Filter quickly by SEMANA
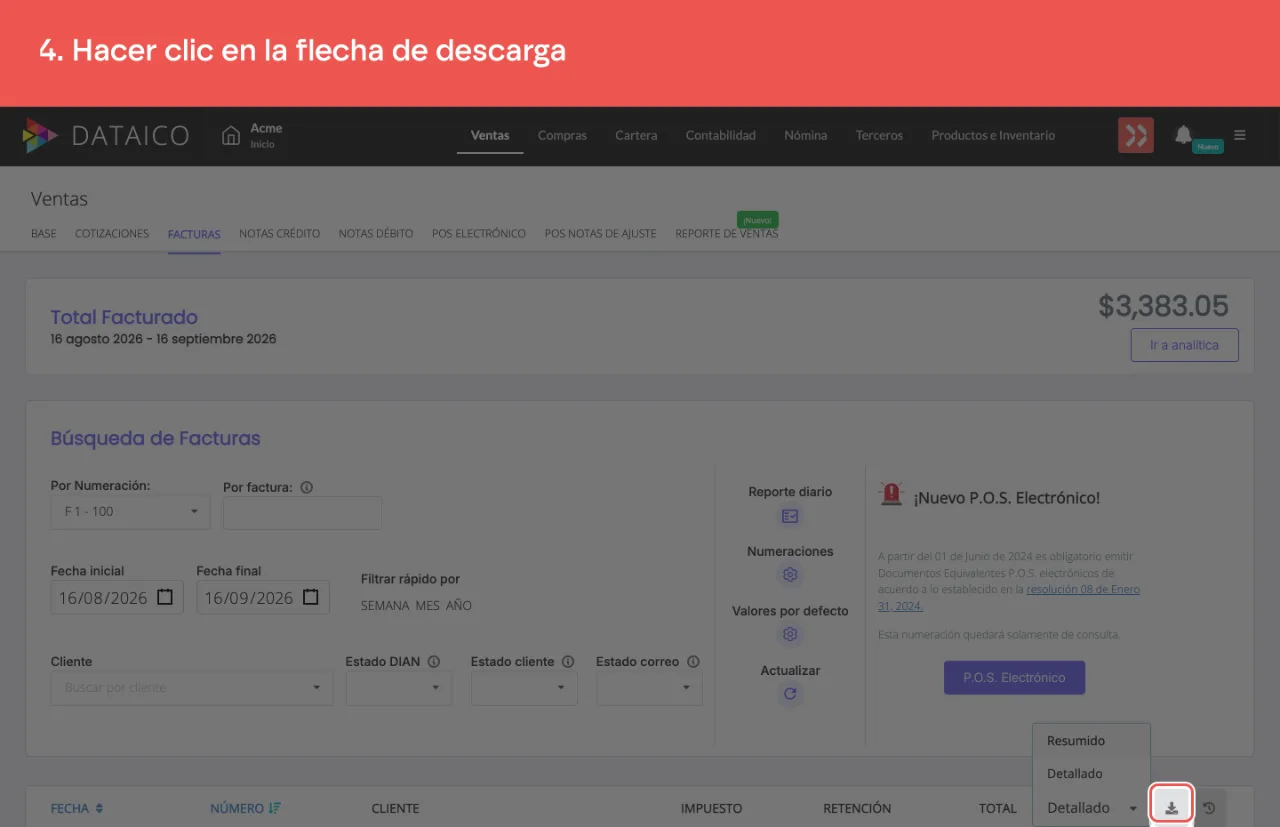 (385, 606)
